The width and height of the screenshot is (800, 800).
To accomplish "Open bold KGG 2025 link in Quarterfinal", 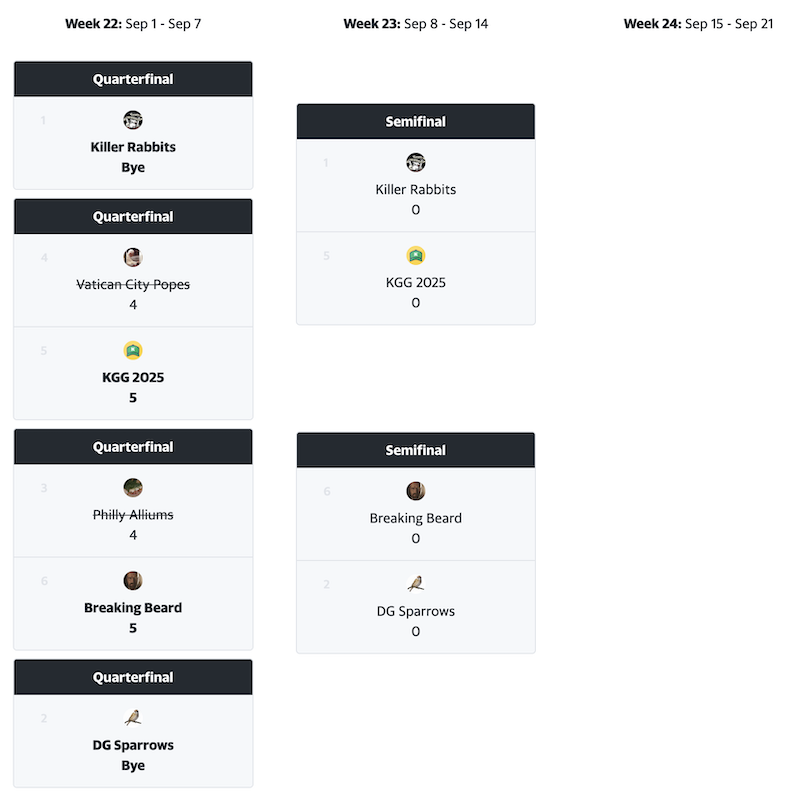I will point(133,378).
